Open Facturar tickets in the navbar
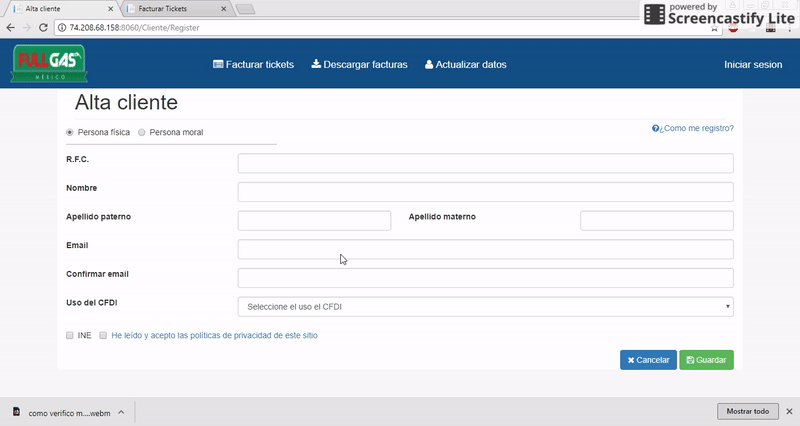Image resolution: width=800 pixels, height=426 pixels. tap(254, 64)
